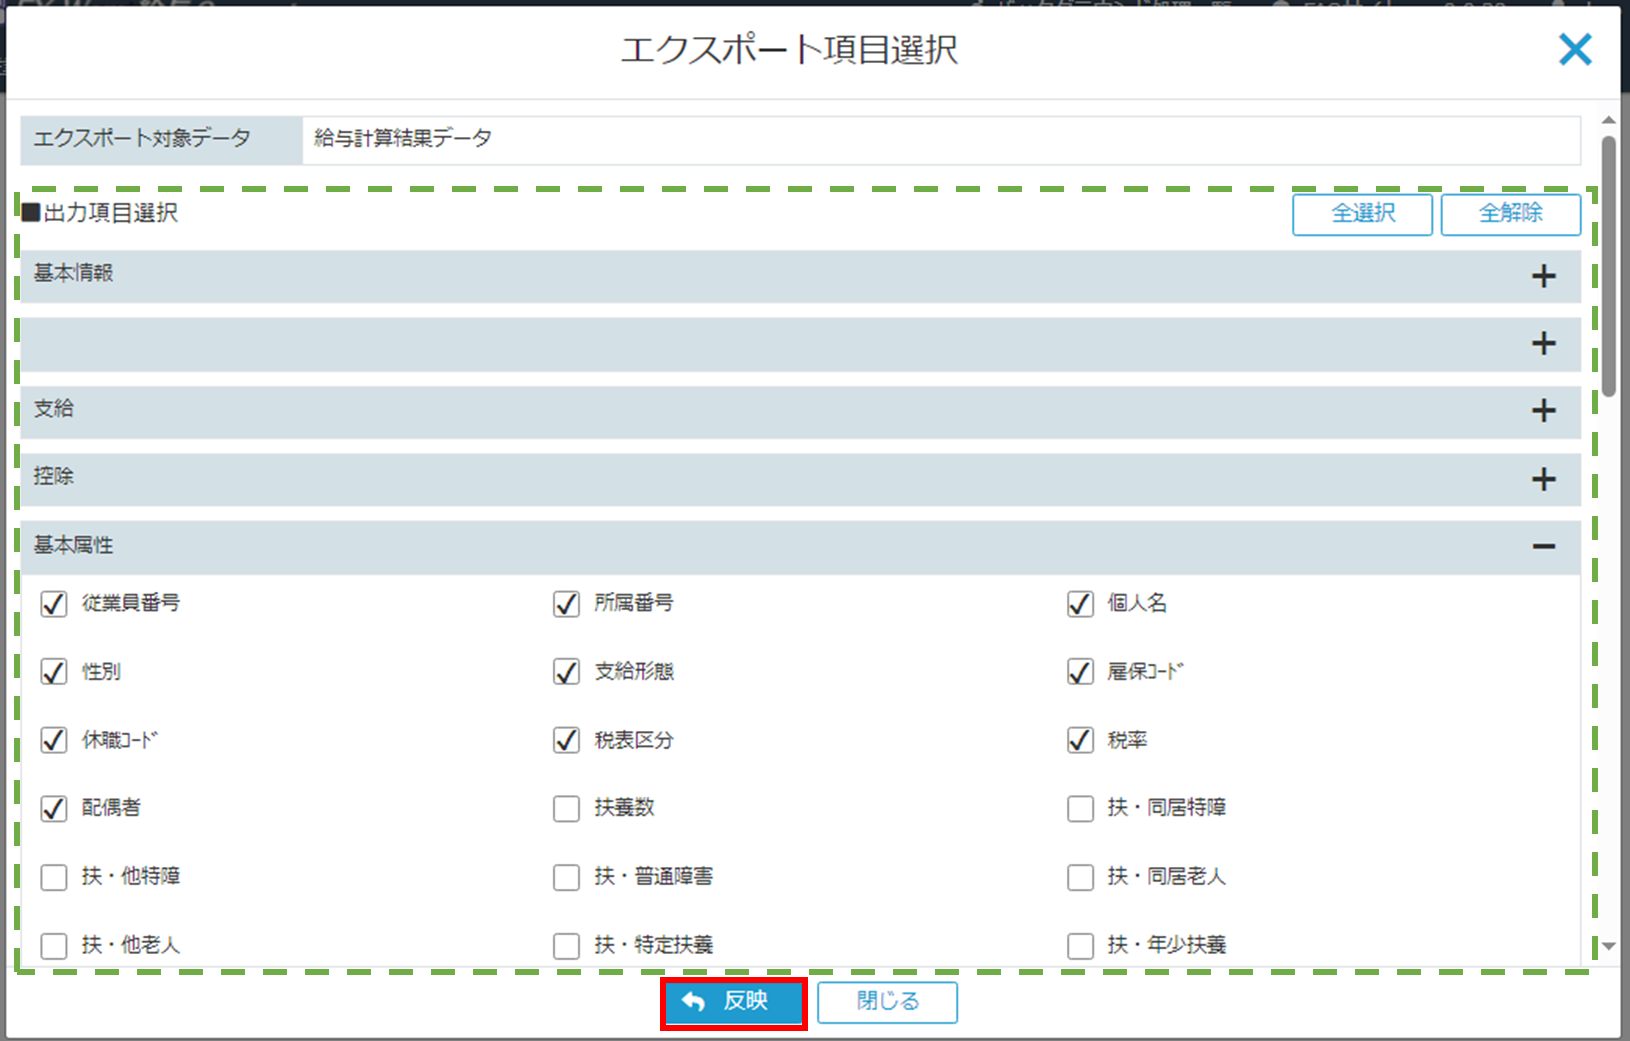The height and width of the screenshot is (1041, 1630).
Task: Expand the 控除 section
Action: pyautogui.click(x=1543, y=479)
